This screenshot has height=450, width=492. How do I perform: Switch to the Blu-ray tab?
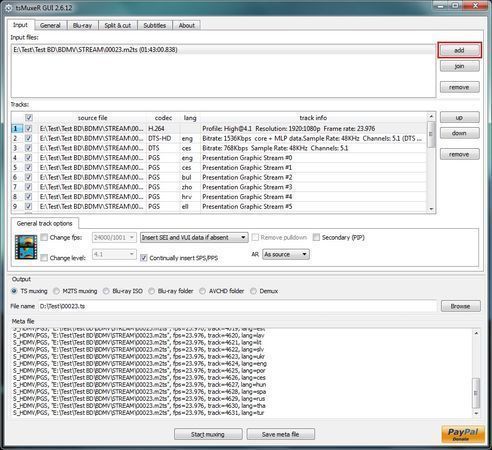(82, 25)
